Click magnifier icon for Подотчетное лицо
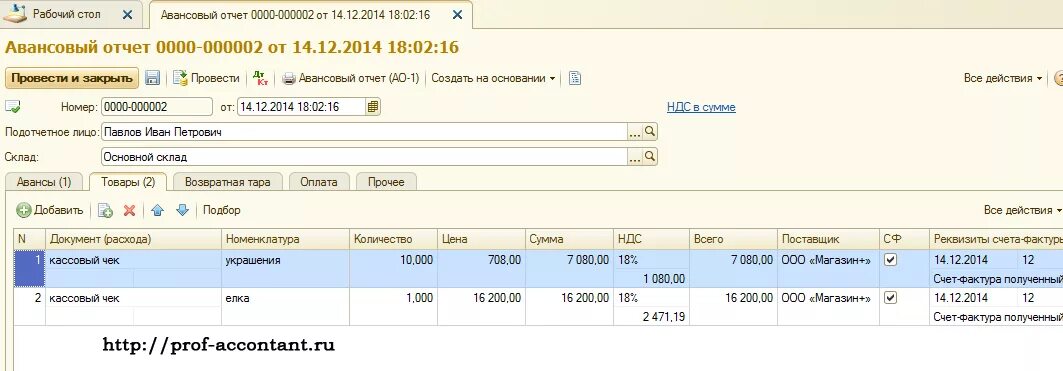The width and height of the screenshot is (1063, 371). pos(649,132)
